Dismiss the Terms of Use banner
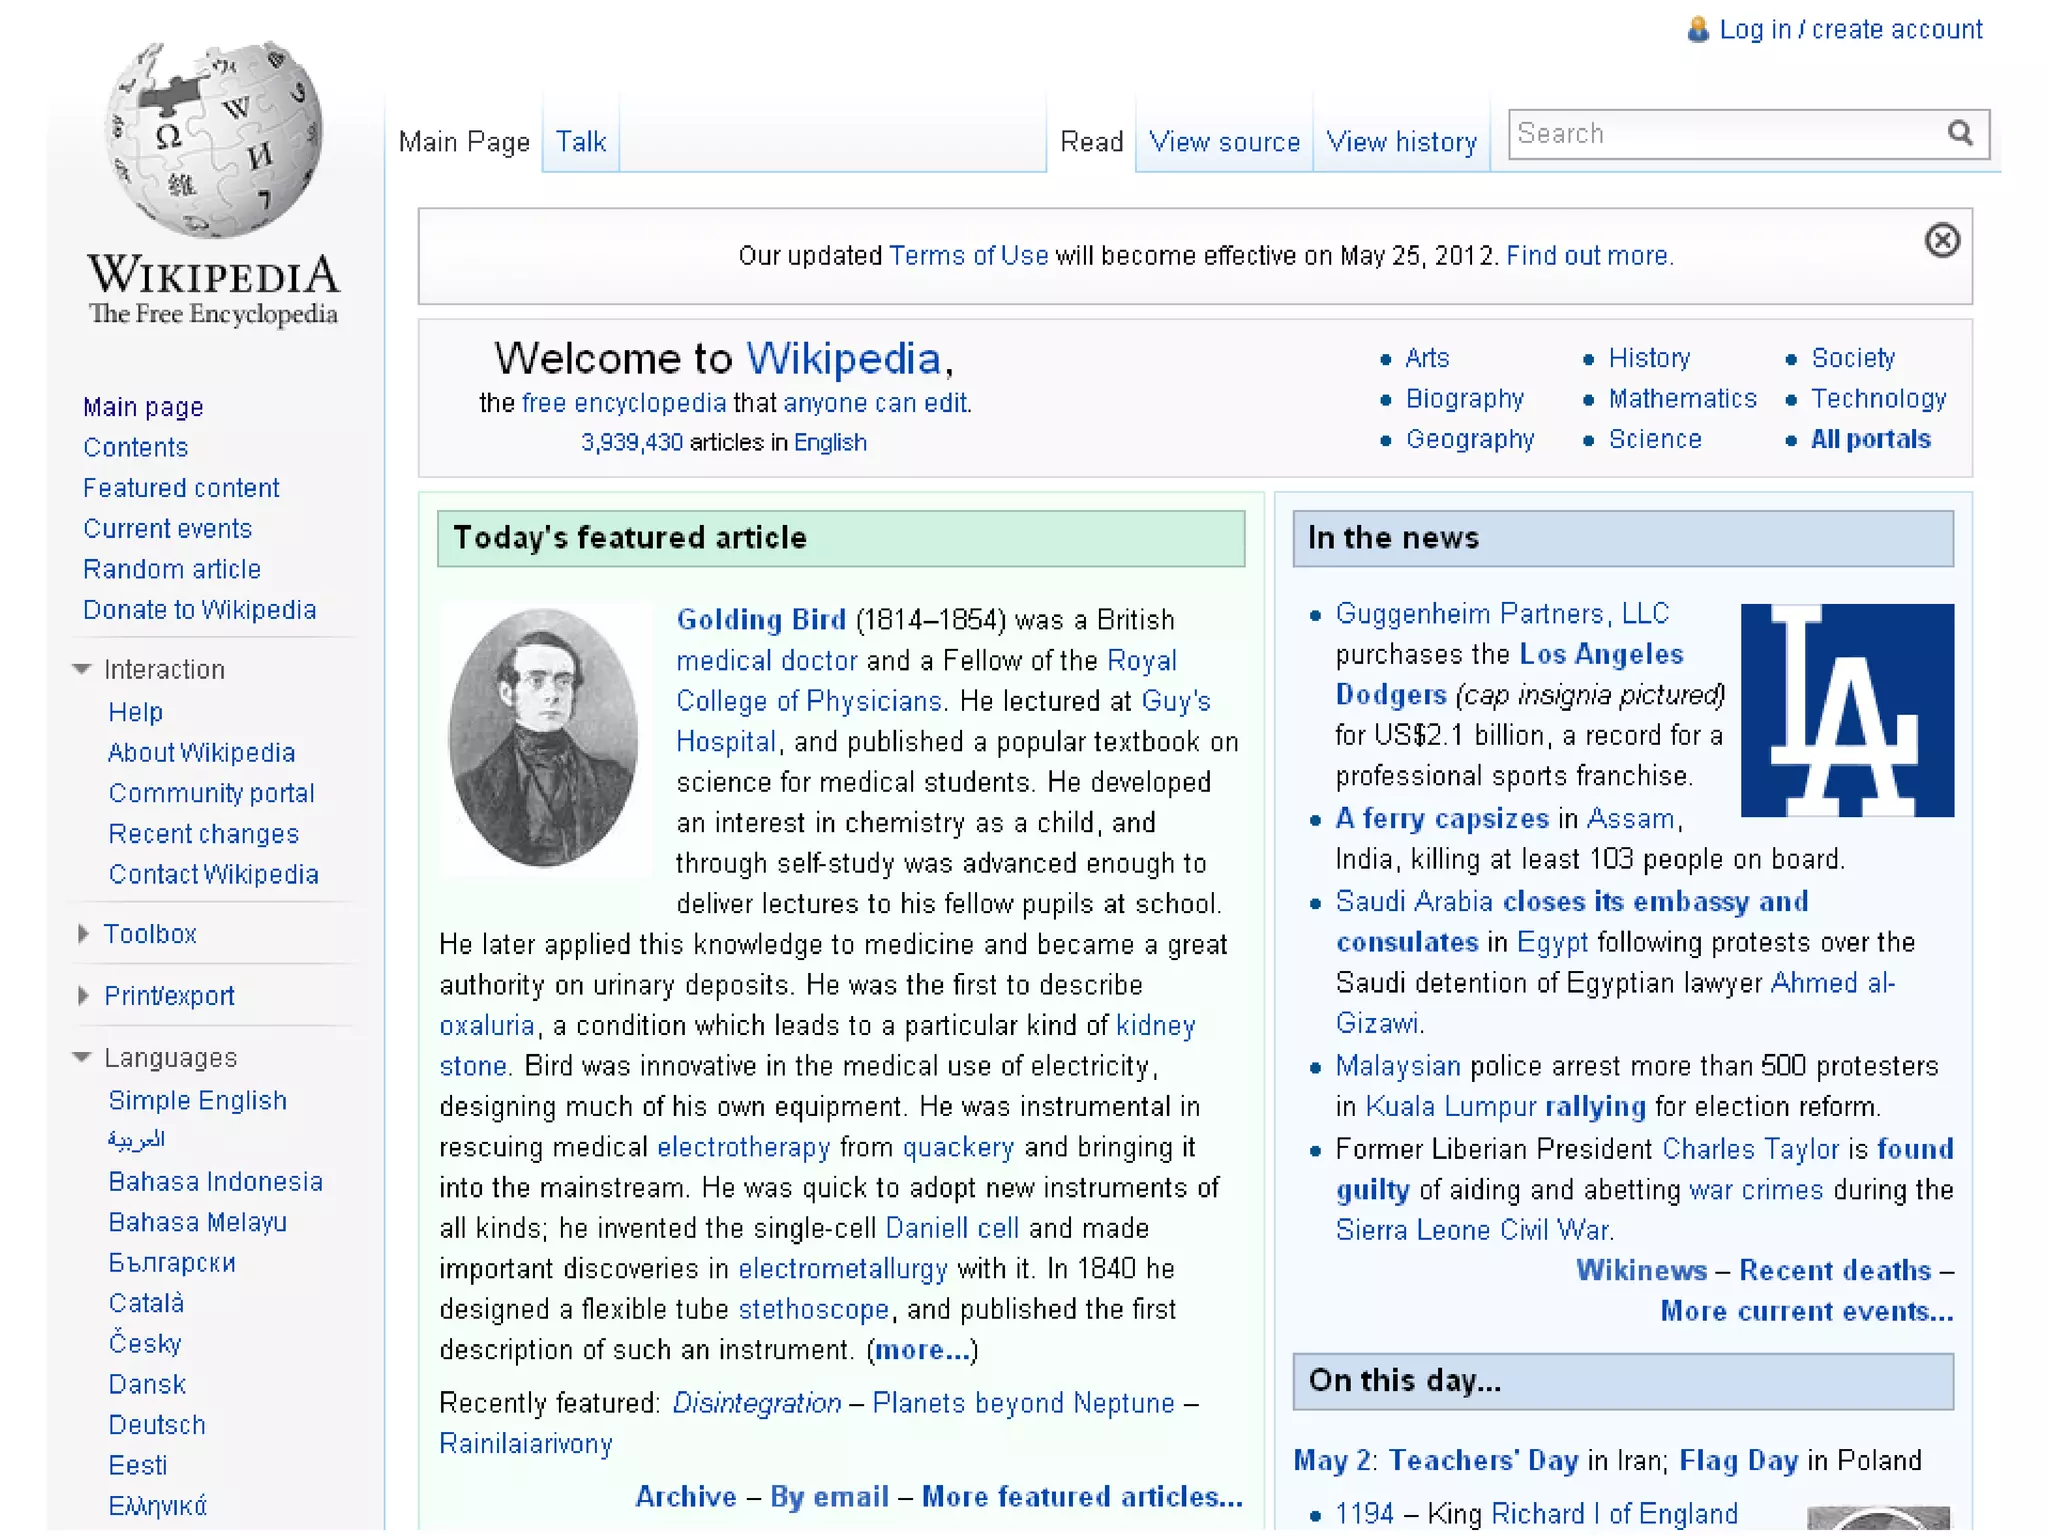Screen dimensions: 2048x1536 tap(1941, 241)
